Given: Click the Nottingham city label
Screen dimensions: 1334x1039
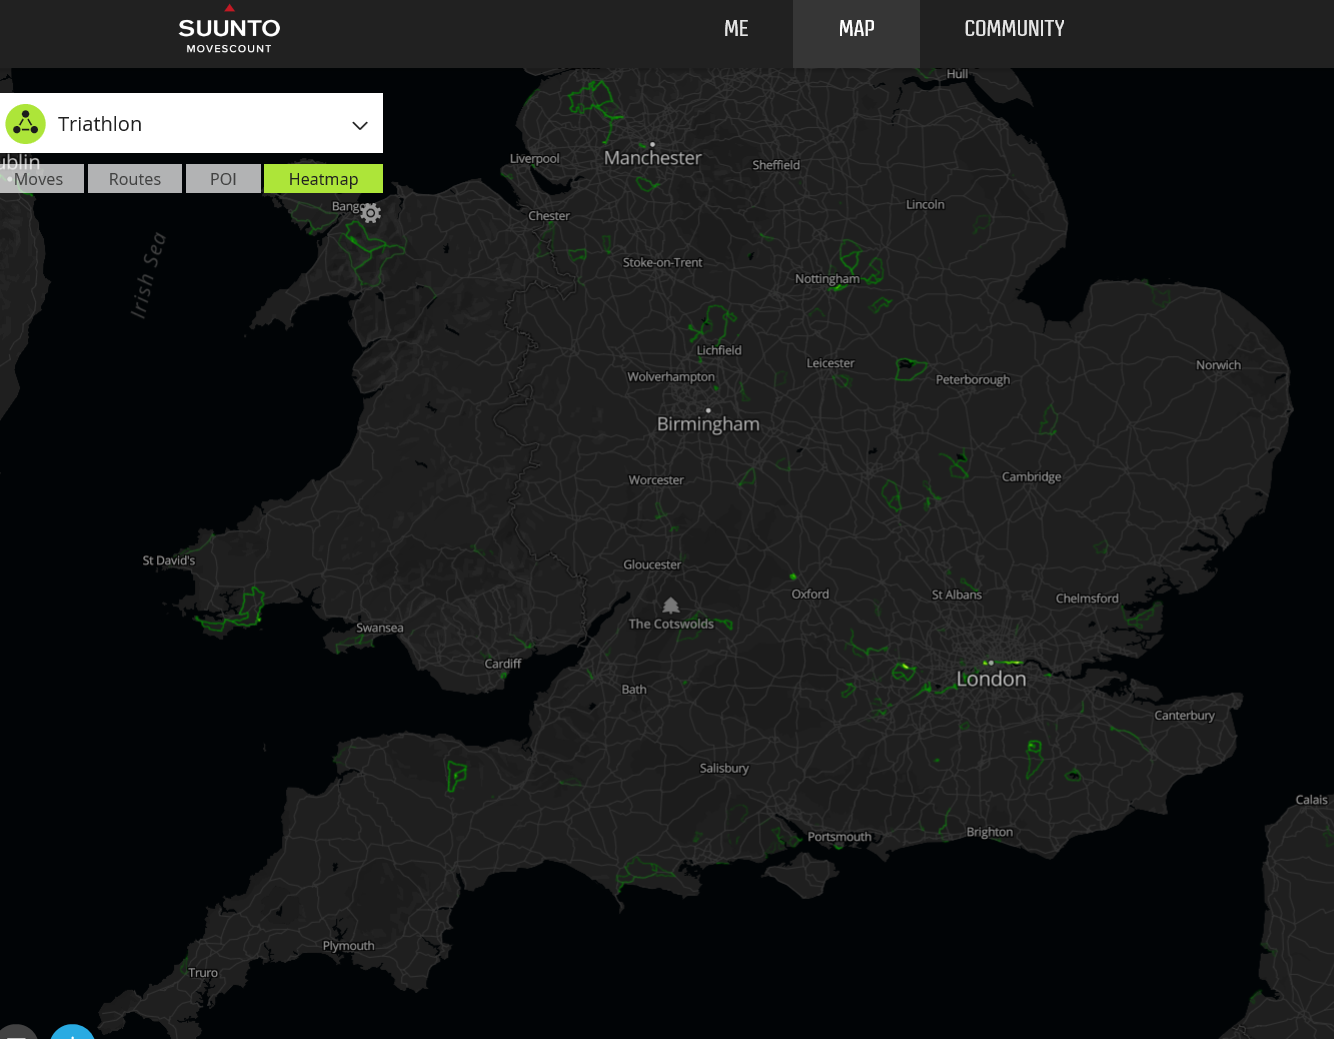Looking at the screenshot, I should point(827,279).
